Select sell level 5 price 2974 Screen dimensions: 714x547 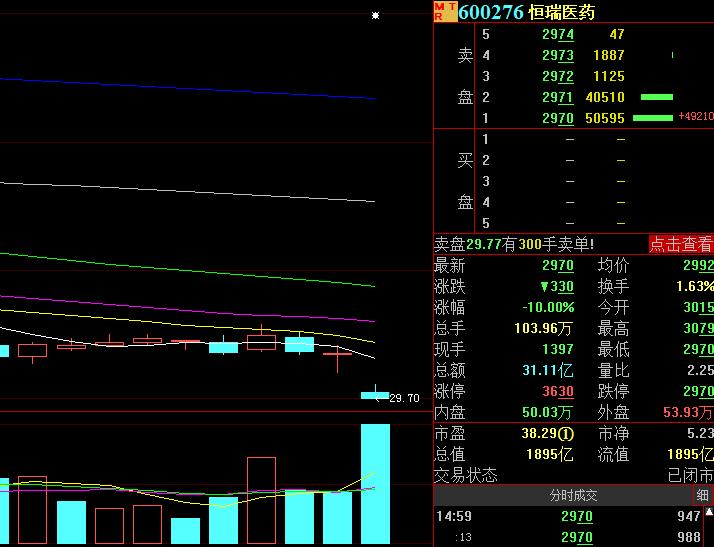[x=558, y=34]
